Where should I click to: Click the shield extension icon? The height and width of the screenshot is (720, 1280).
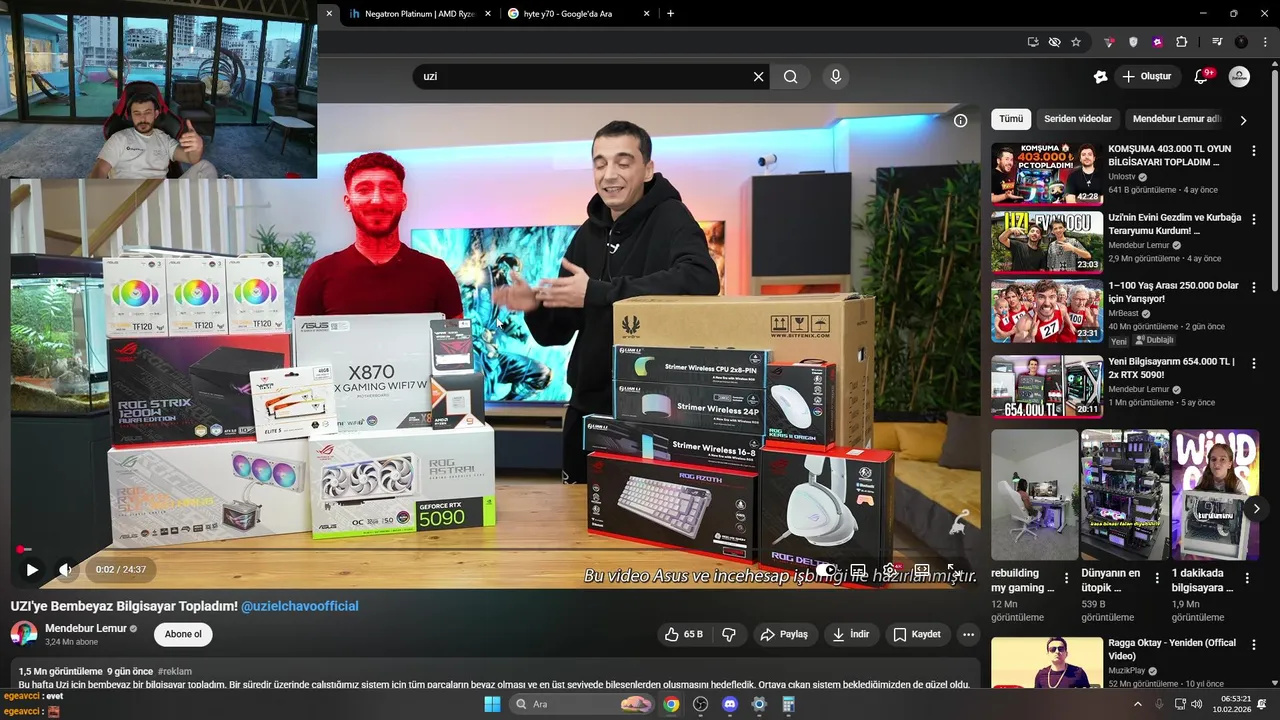(x=1133, y=42)
